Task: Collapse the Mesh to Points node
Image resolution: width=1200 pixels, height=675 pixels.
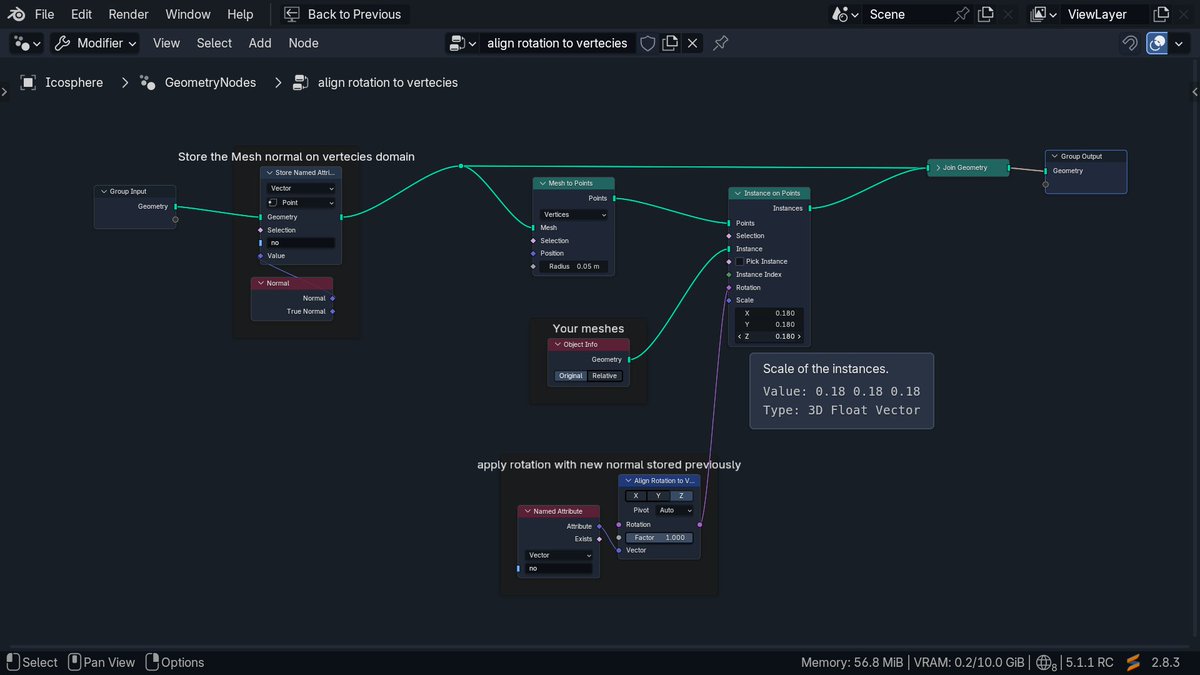Action: point(541,183)
